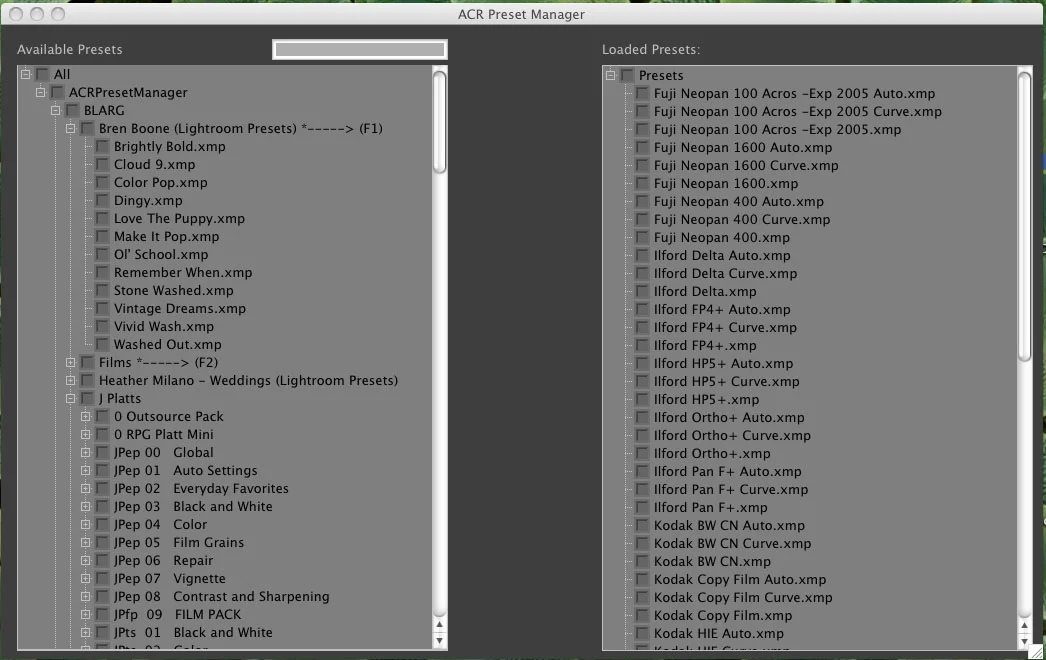Select Make It Pop.xmp preset

point(166,236)
